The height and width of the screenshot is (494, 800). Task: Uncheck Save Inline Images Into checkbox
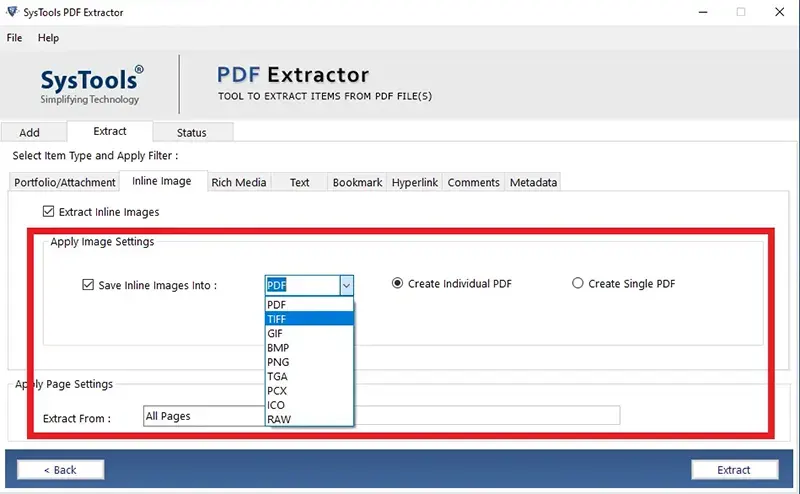(88, 285)
